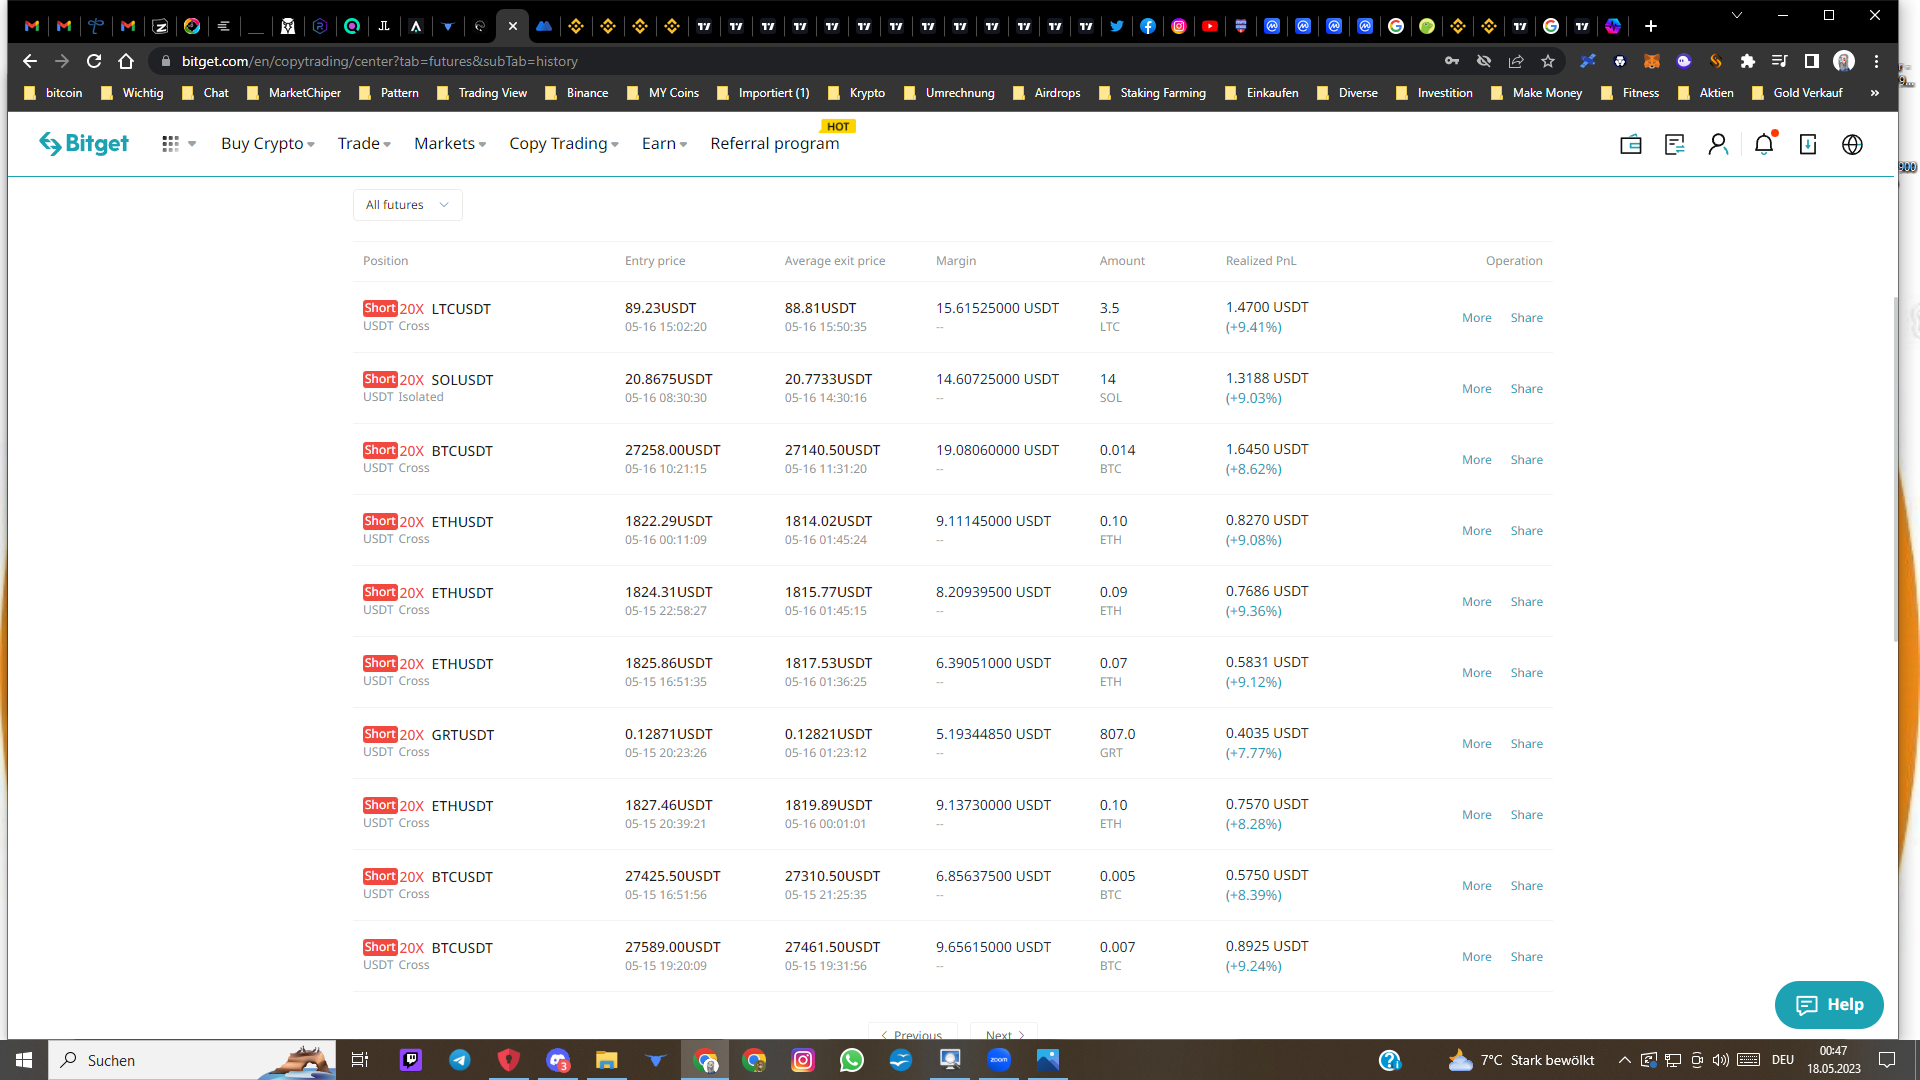Screen dimensions: 1920x1080
Task: Open Windows Start menu
Action: coord(24,1060)
